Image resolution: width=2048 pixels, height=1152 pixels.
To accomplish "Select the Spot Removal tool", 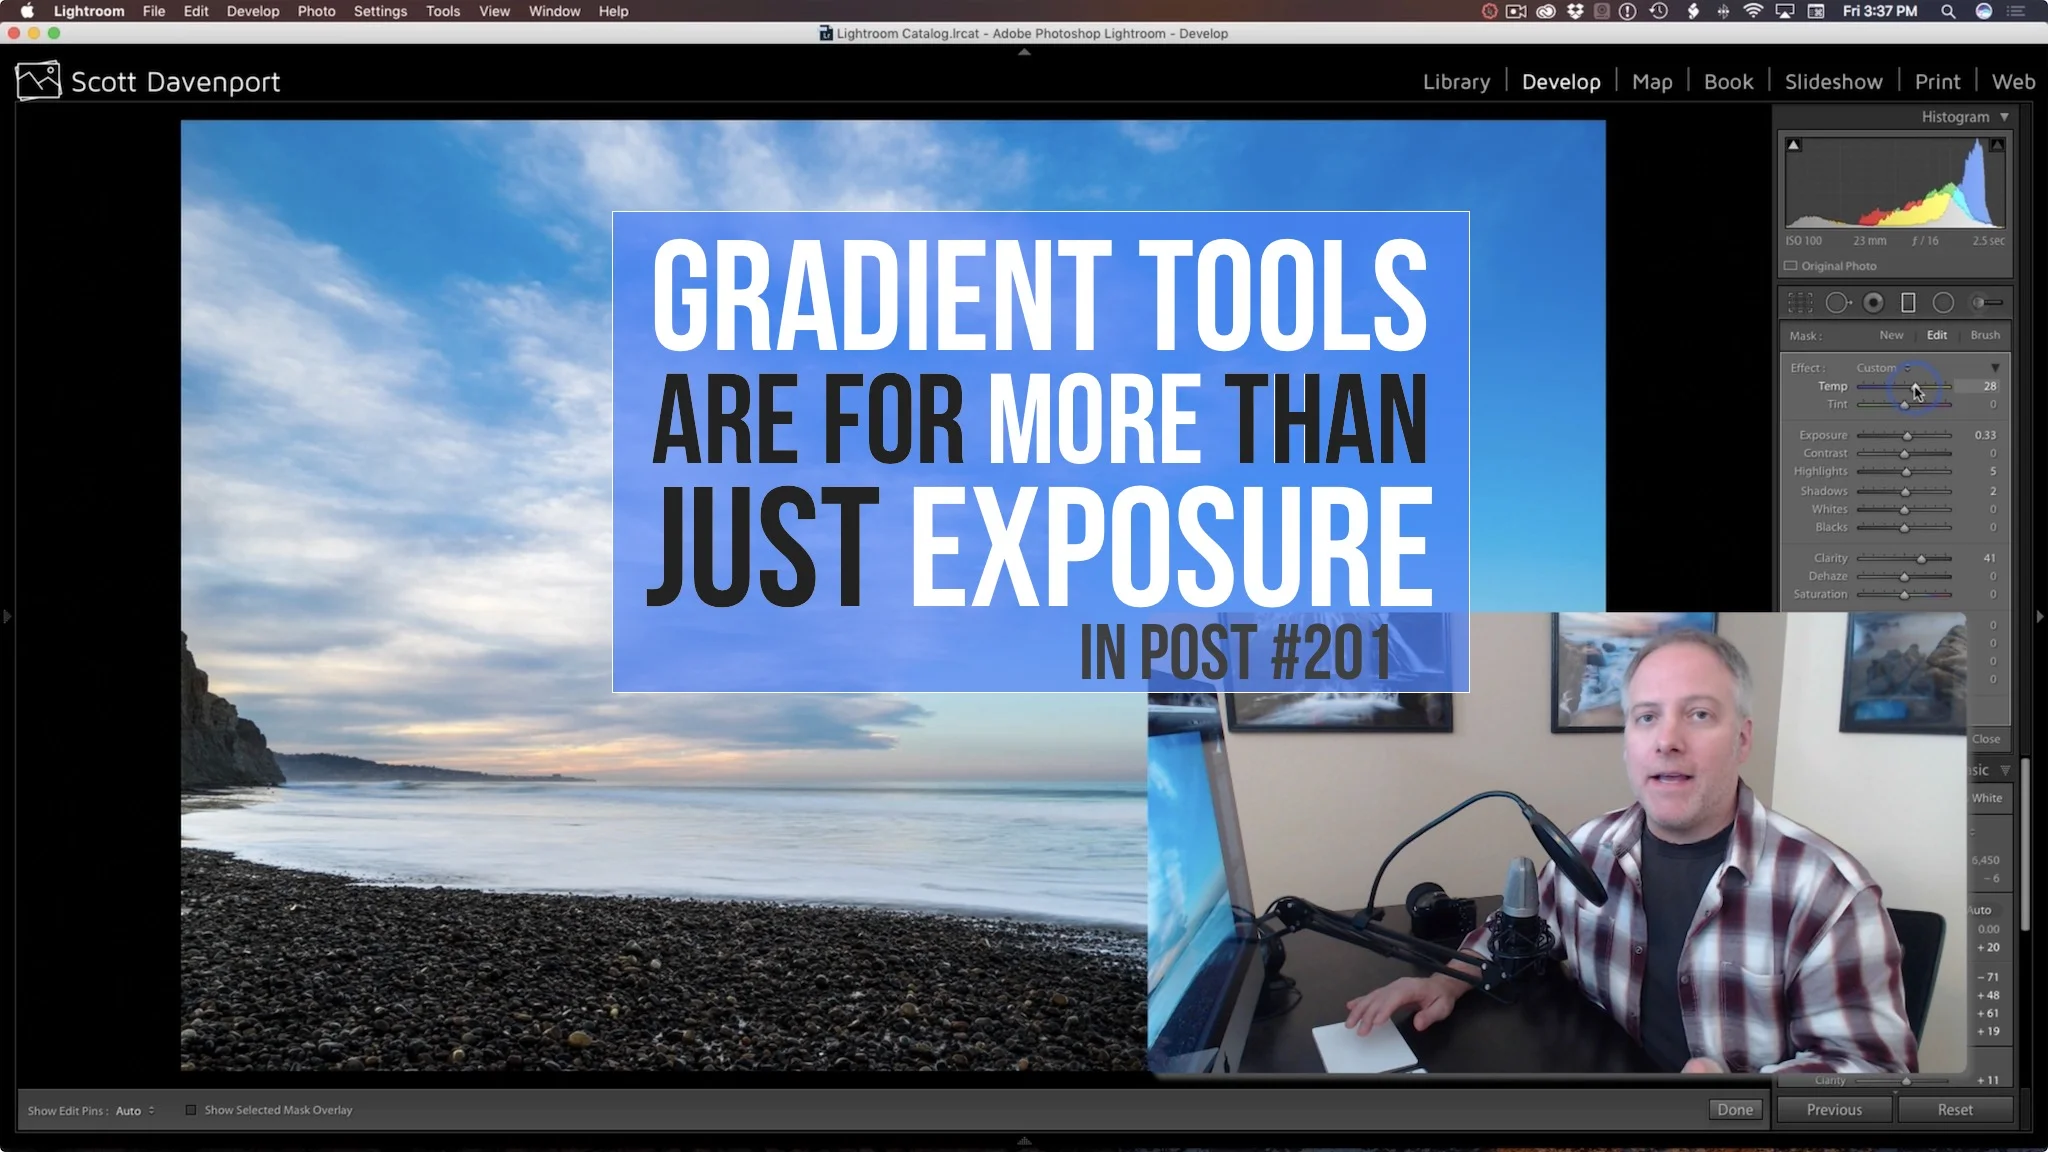I will pyautogui.click(x=1838, y=302).
